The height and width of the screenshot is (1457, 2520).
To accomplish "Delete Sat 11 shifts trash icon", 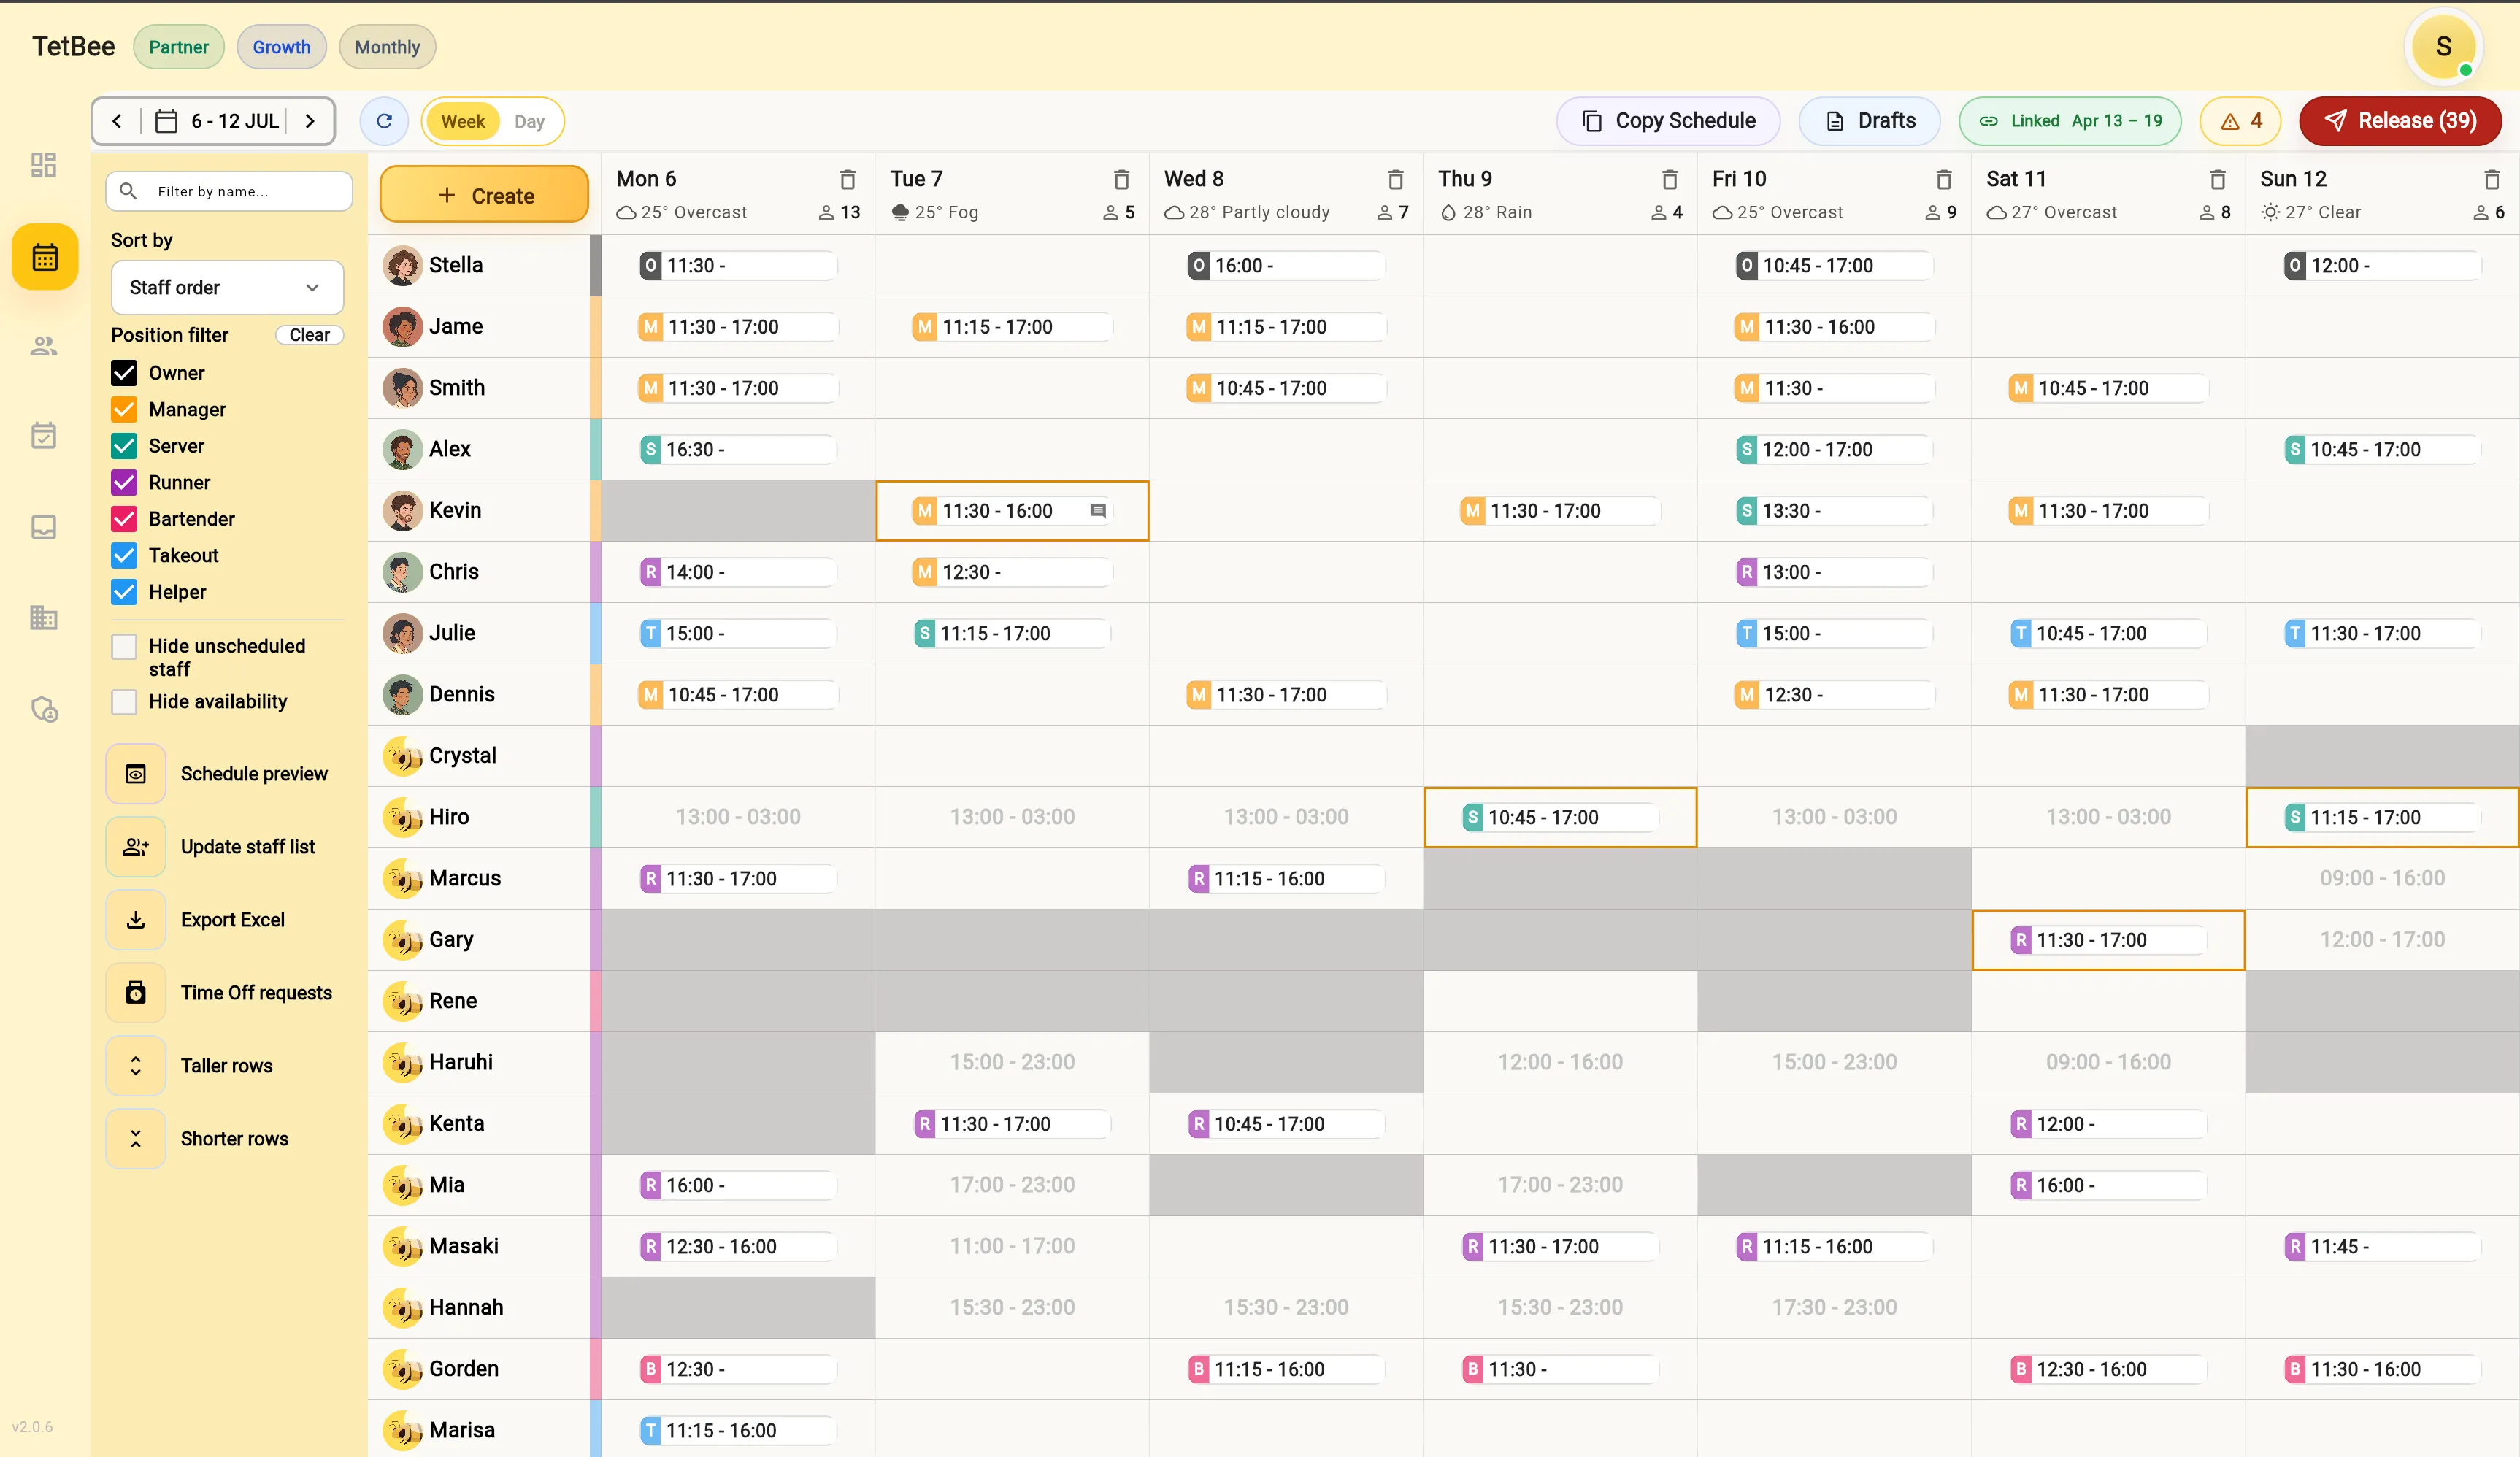I will coord(2217,179).
